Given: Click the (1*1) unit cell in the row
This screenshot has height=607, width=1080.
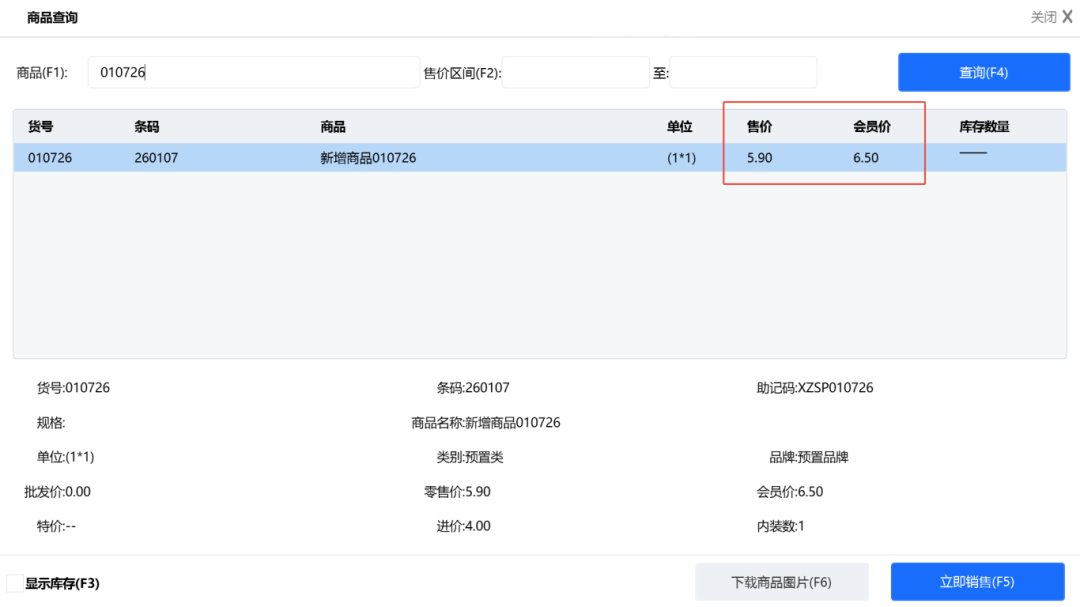Looking at the screenshot, I should click(681, 158).
